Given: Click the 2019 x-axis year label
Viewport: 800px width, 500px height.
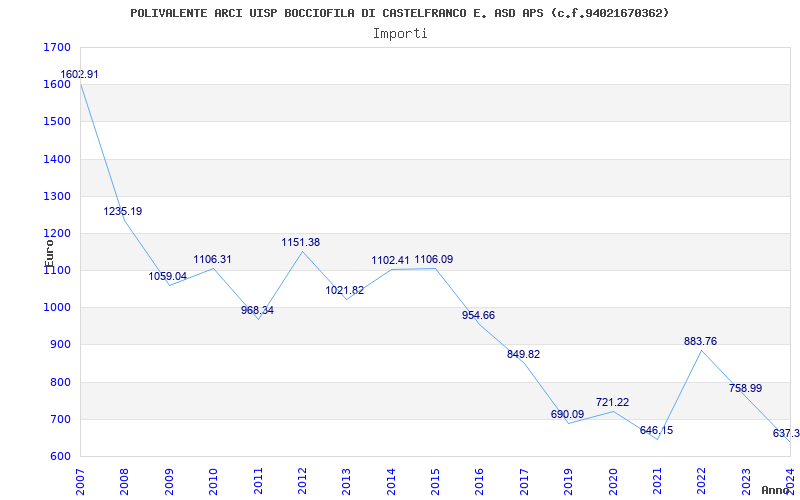Looking at the screenshot, I should coord(568,481).
